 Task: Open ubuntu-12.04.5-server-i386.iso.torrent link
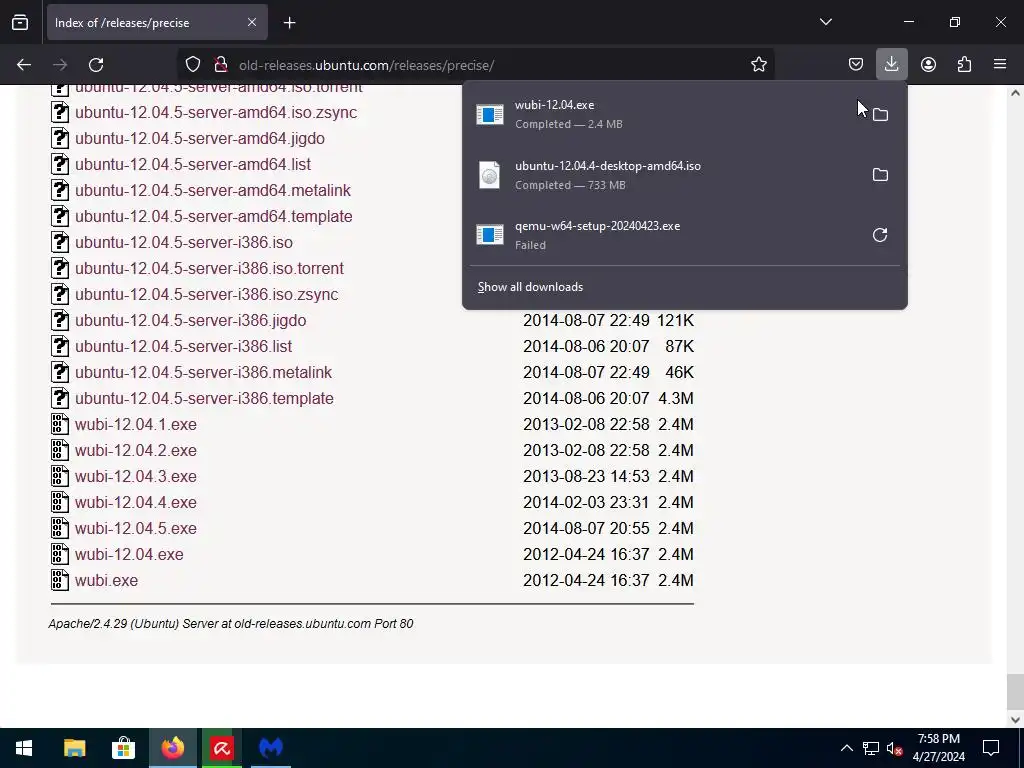pos(209,268)
